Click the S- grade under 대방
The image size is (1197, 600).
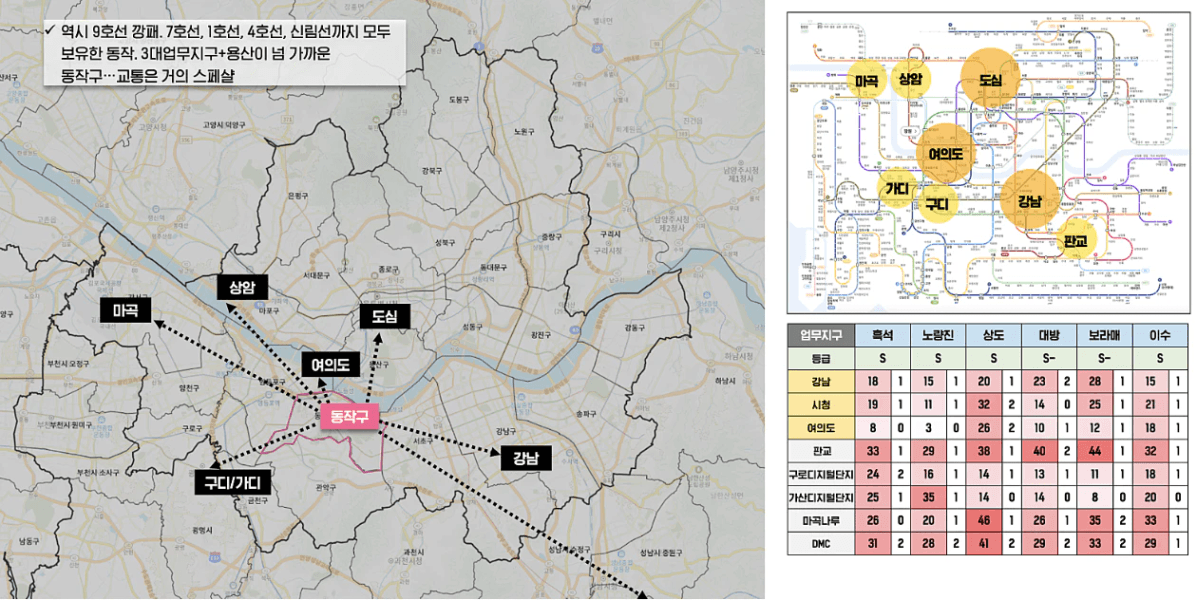click(1049, 357)
